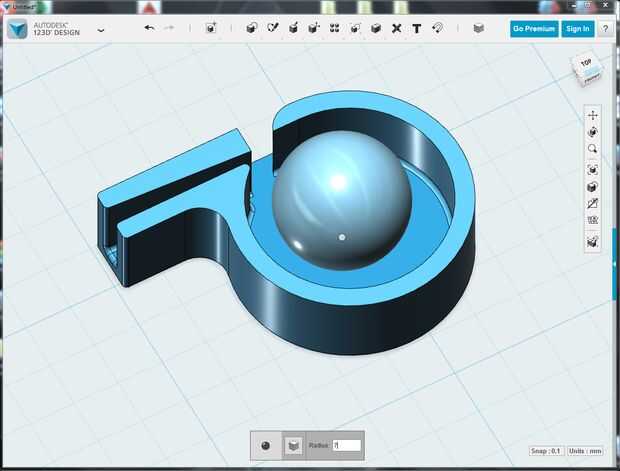The height and width of the screenshot is (471, 620).
Task: Open the visual style cube option
Action: pos(592,187)
